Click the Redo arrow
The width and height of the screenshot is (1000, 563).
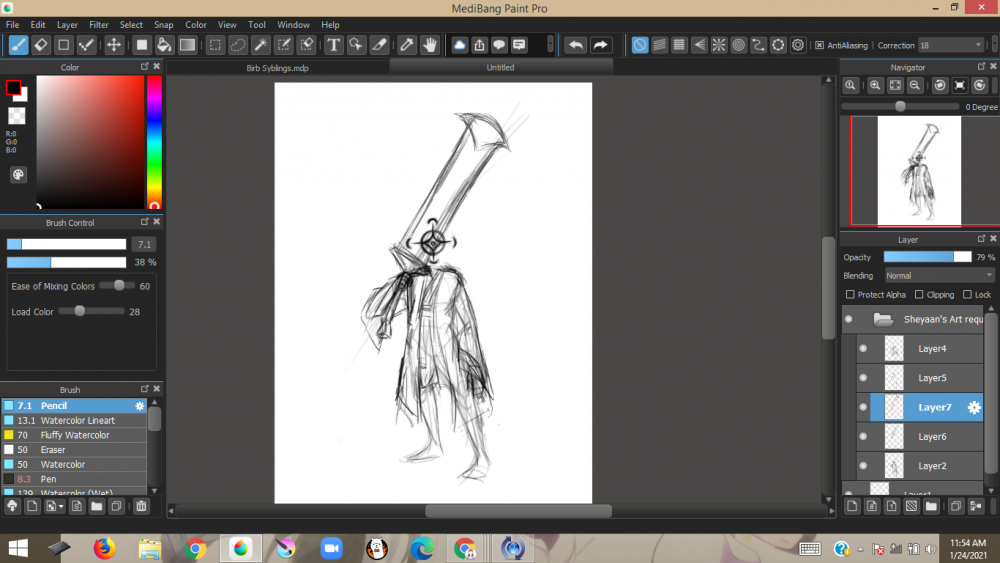[x=601, y=45]
